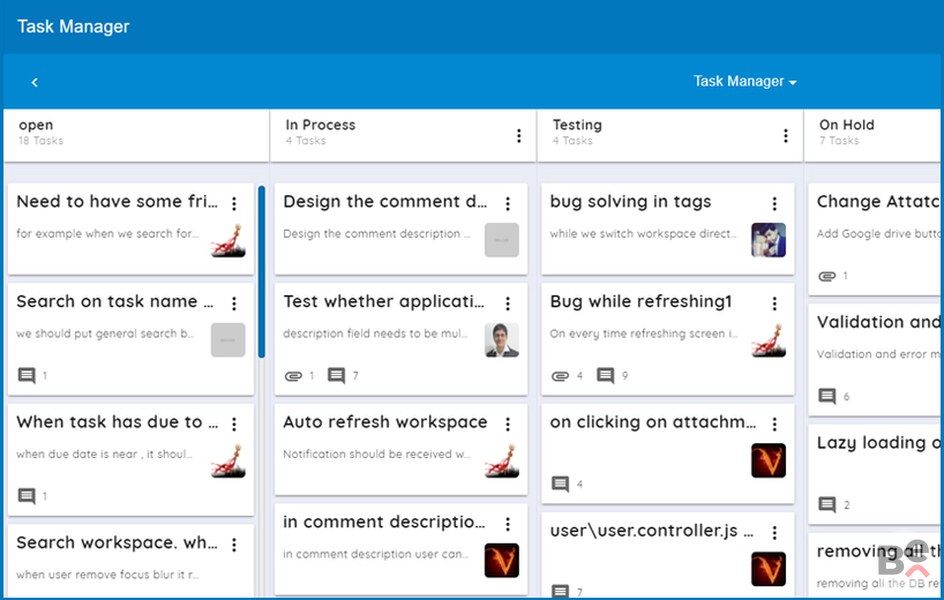Open three-dot menu on 'Need to have some' card
The width and height of the screenshot is (944, 600).
tap(234, 203)
